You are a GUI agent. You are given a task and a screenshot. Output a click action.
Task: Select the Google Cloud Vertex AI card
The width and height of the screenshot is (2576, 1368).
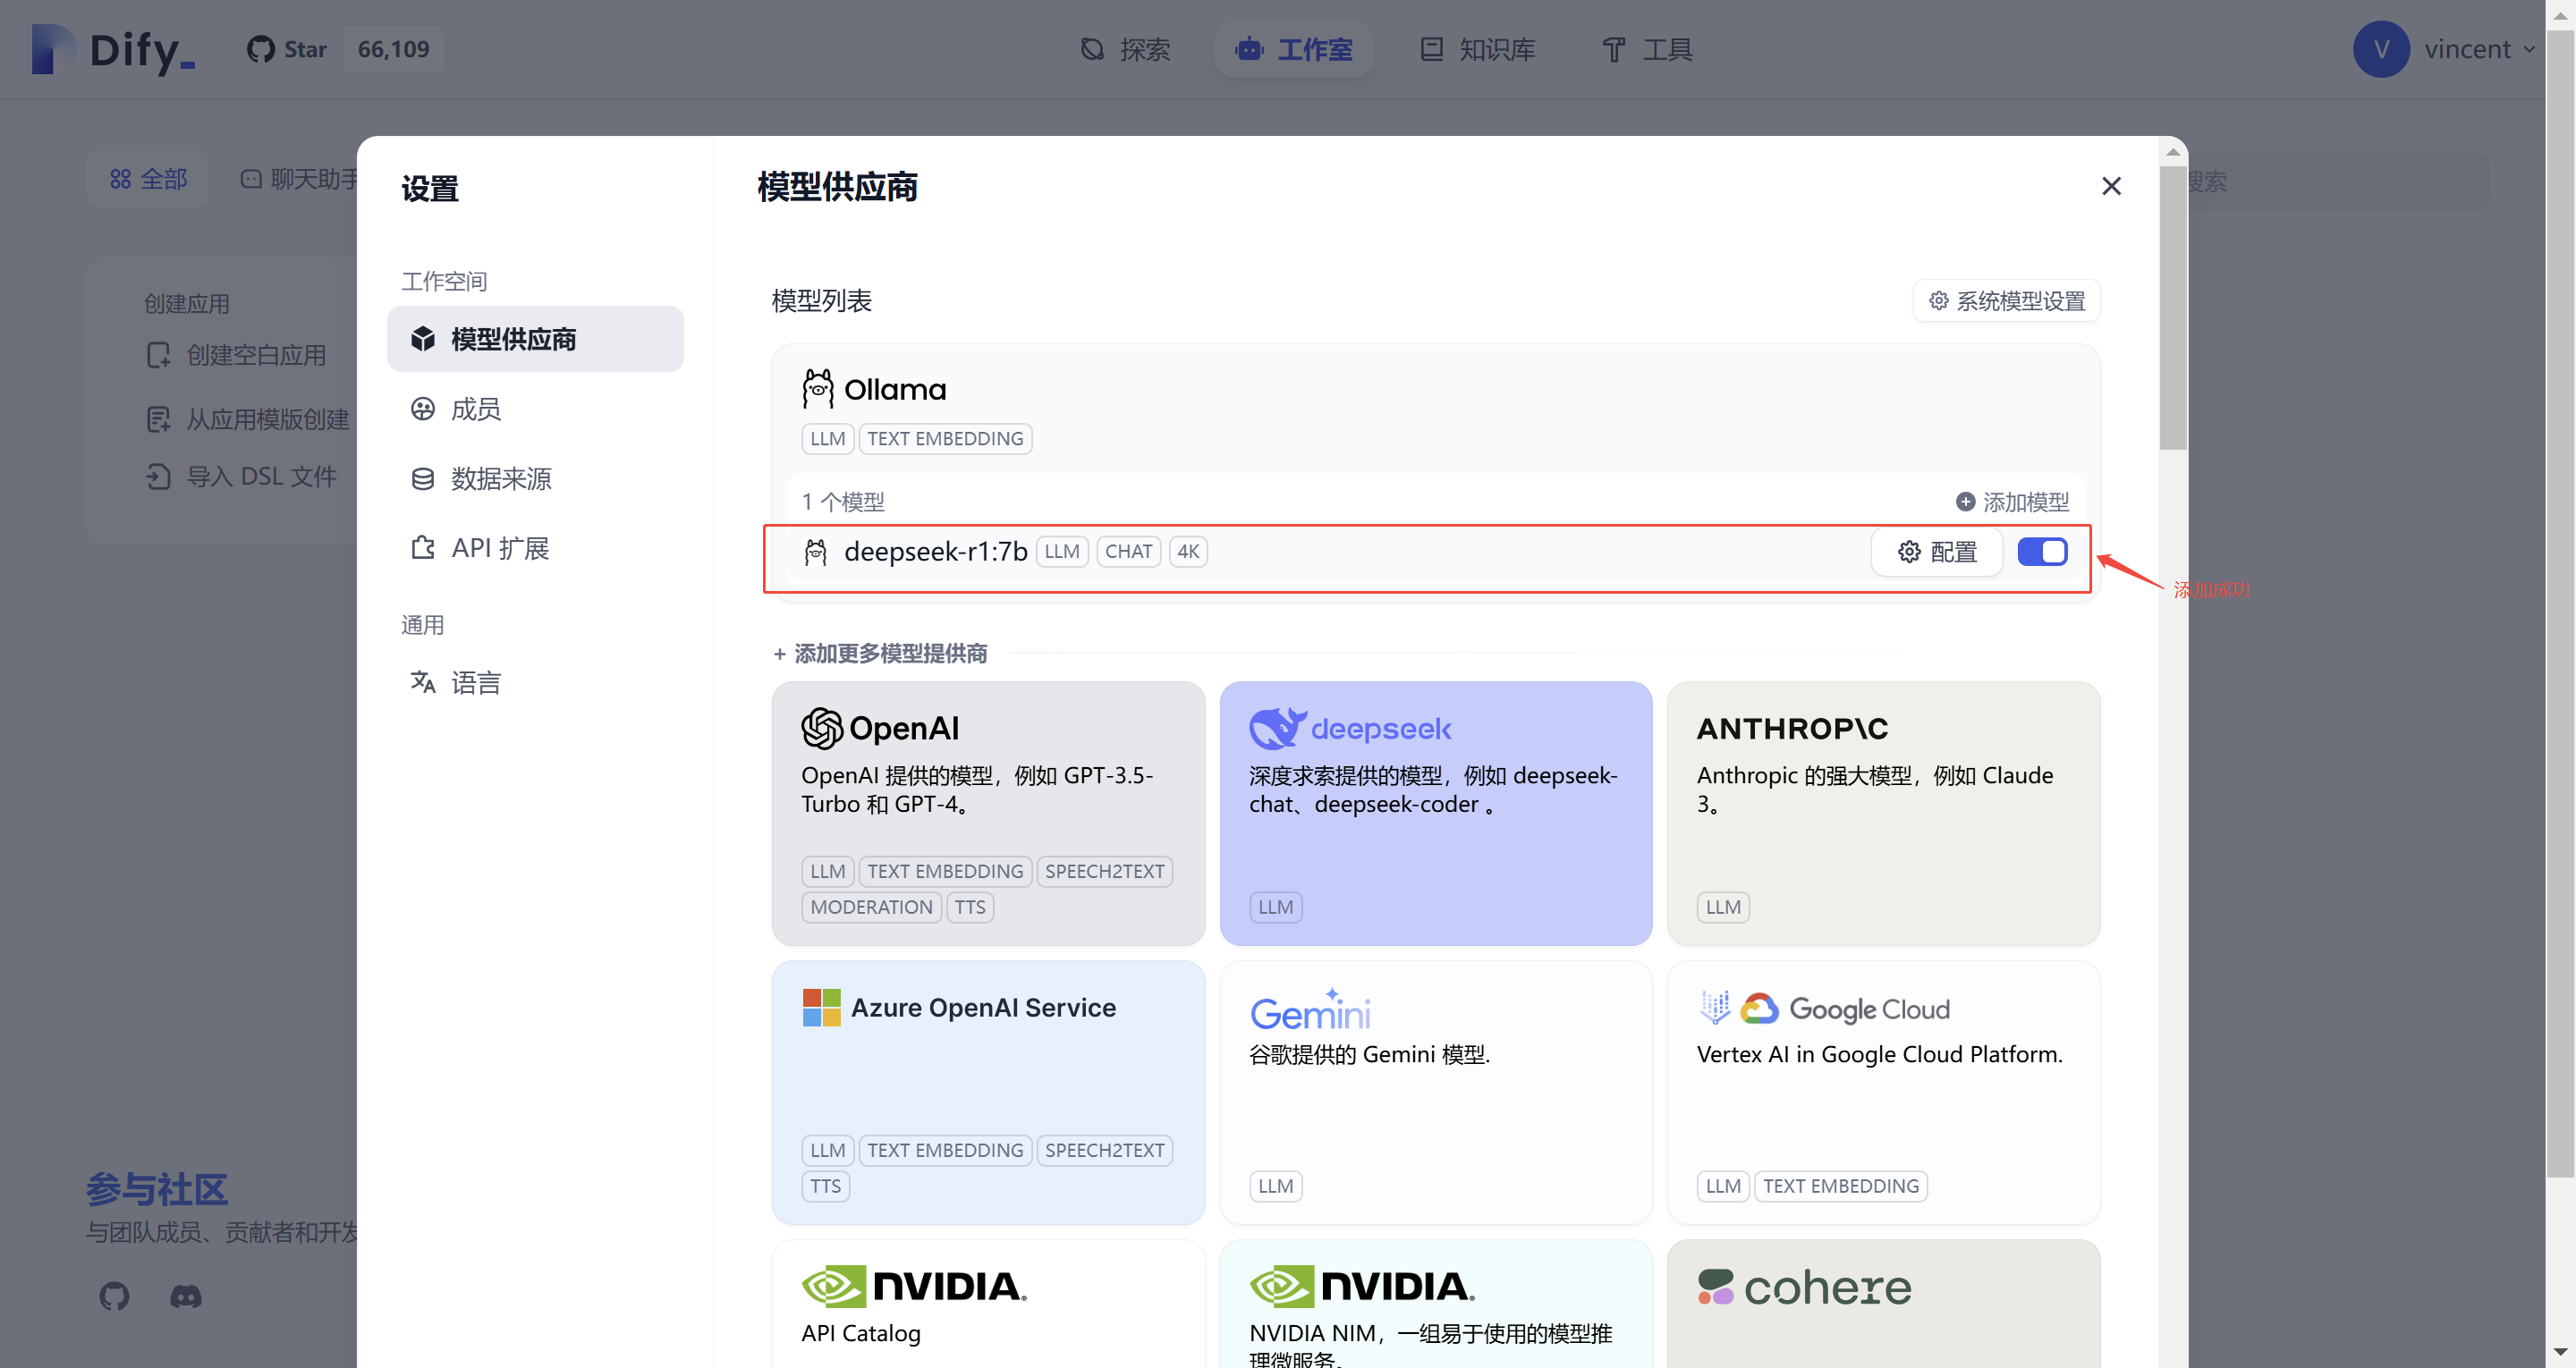click(x=1883, y=1092)
